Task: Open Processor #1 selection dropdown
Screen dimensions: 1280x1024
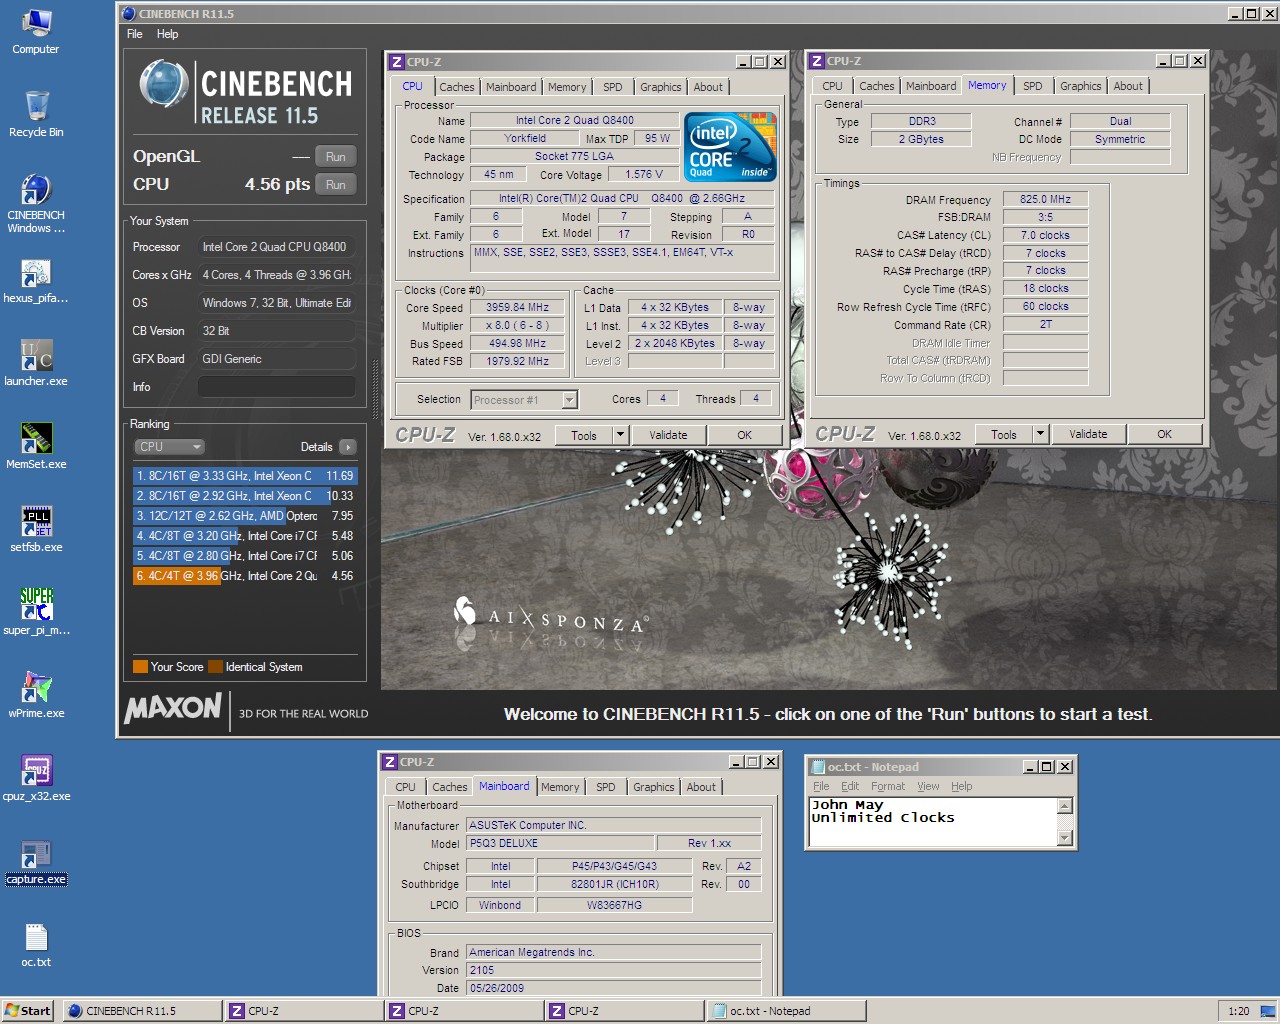Action: point(569,400)
